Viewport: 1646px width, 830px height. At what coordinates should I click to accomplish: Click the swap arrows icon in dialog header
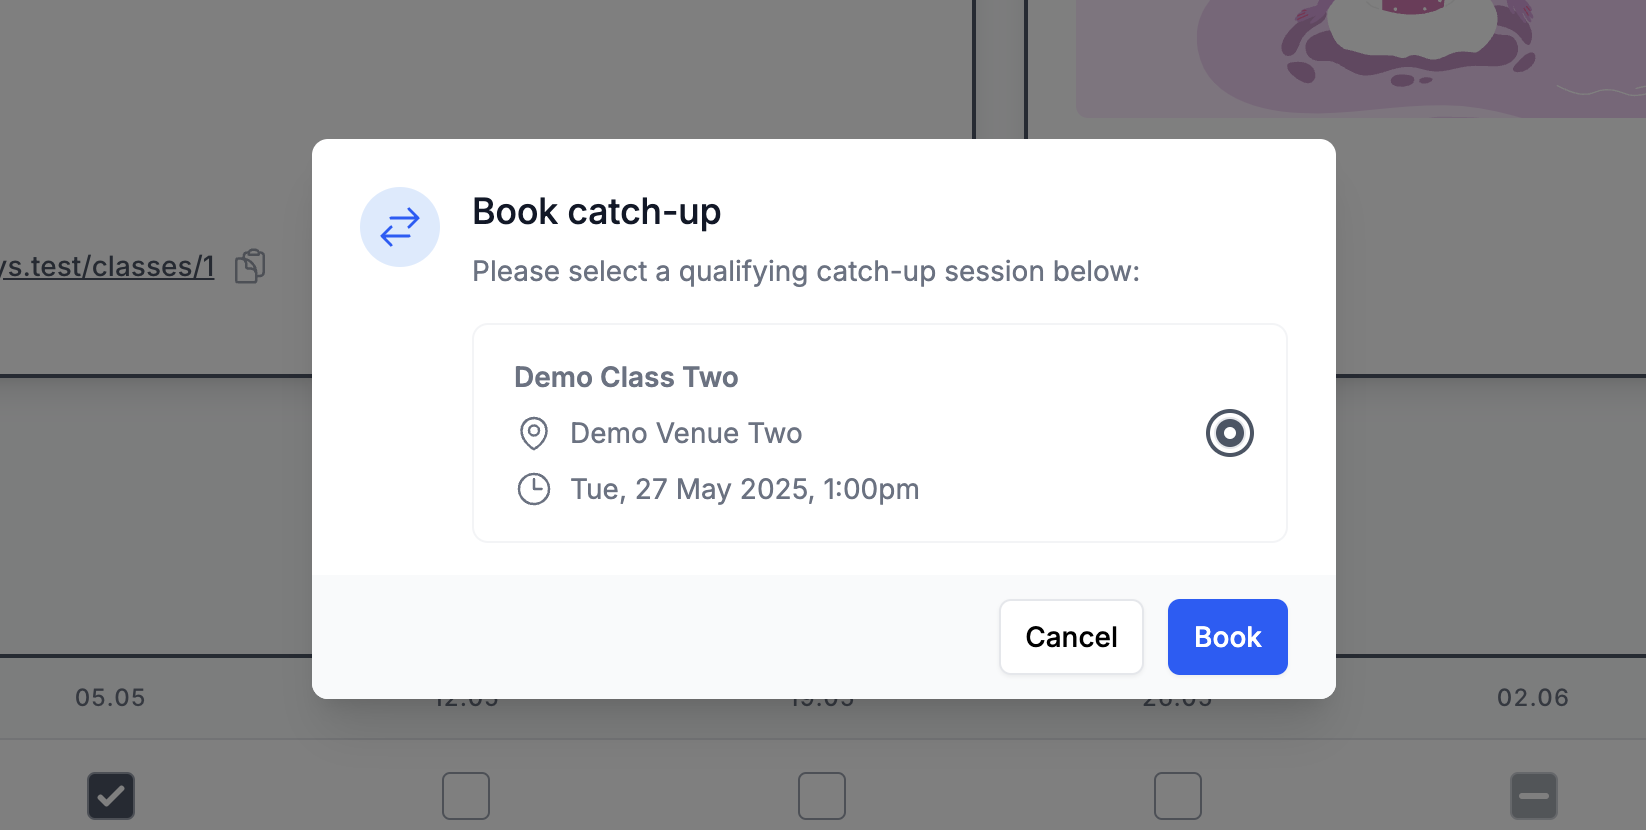pos(399,227)
